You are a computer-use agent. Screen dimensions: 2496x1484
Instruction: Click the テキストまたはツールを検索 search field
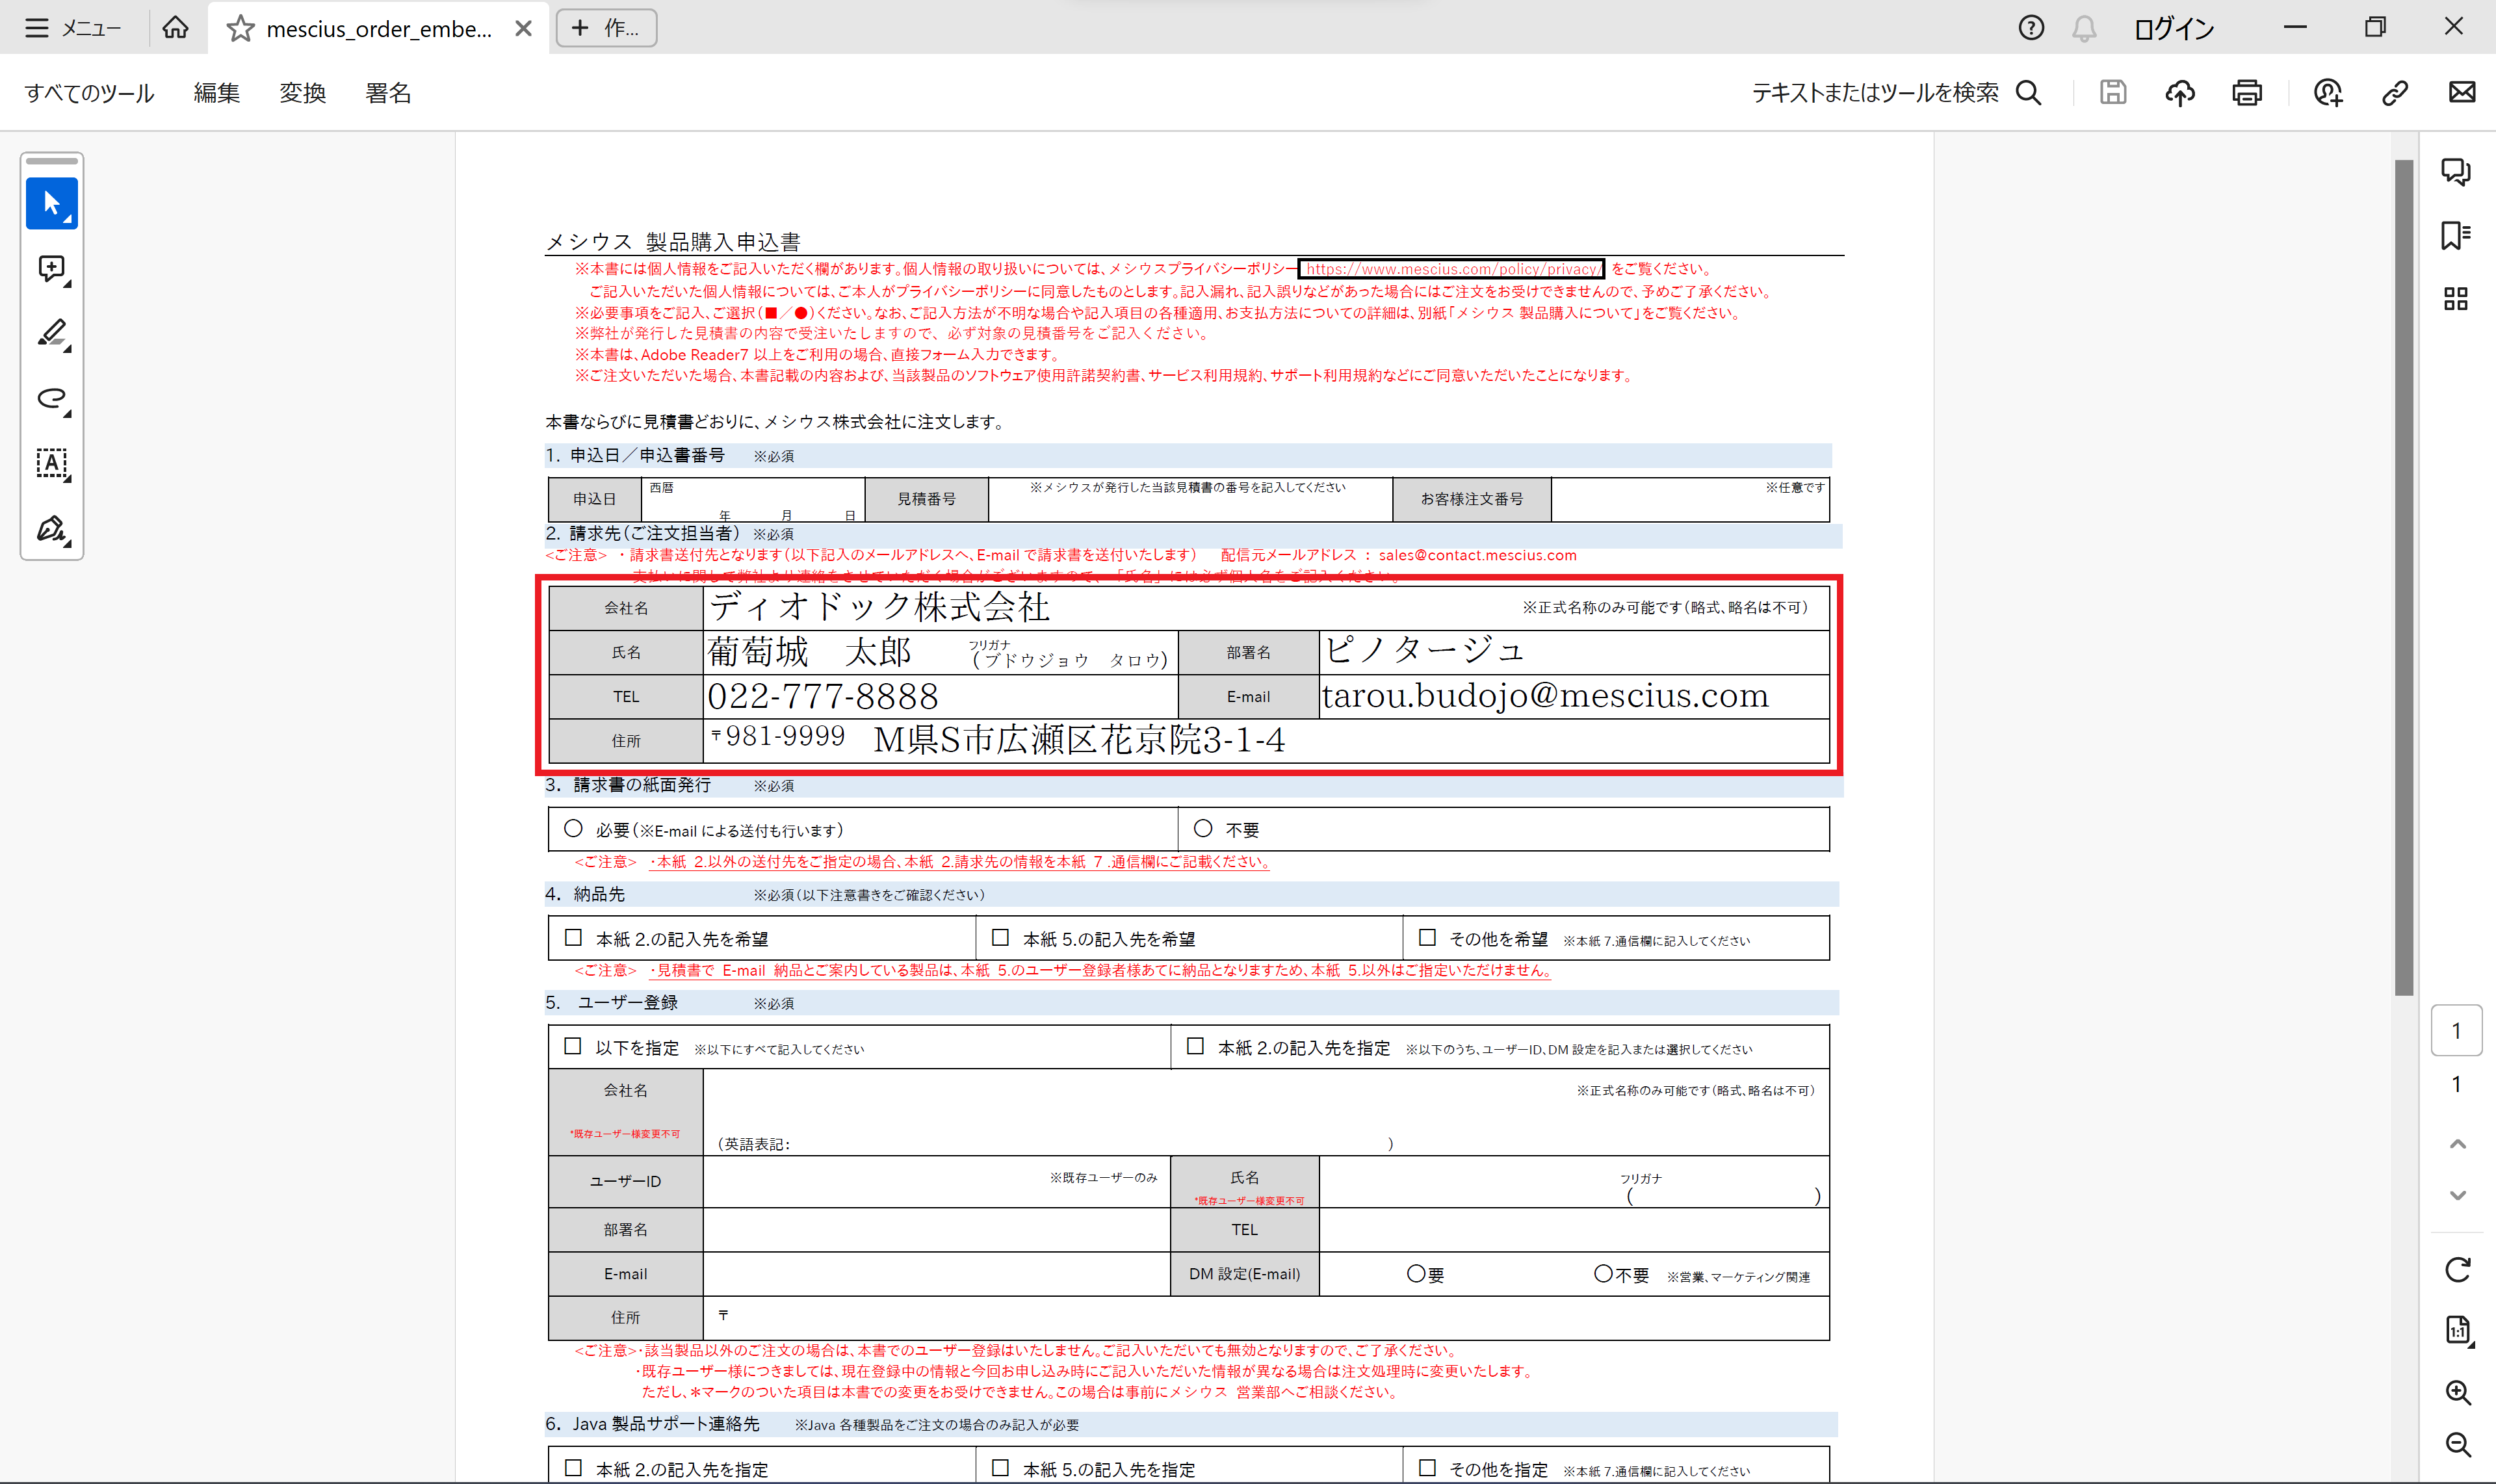(1875, 93)
